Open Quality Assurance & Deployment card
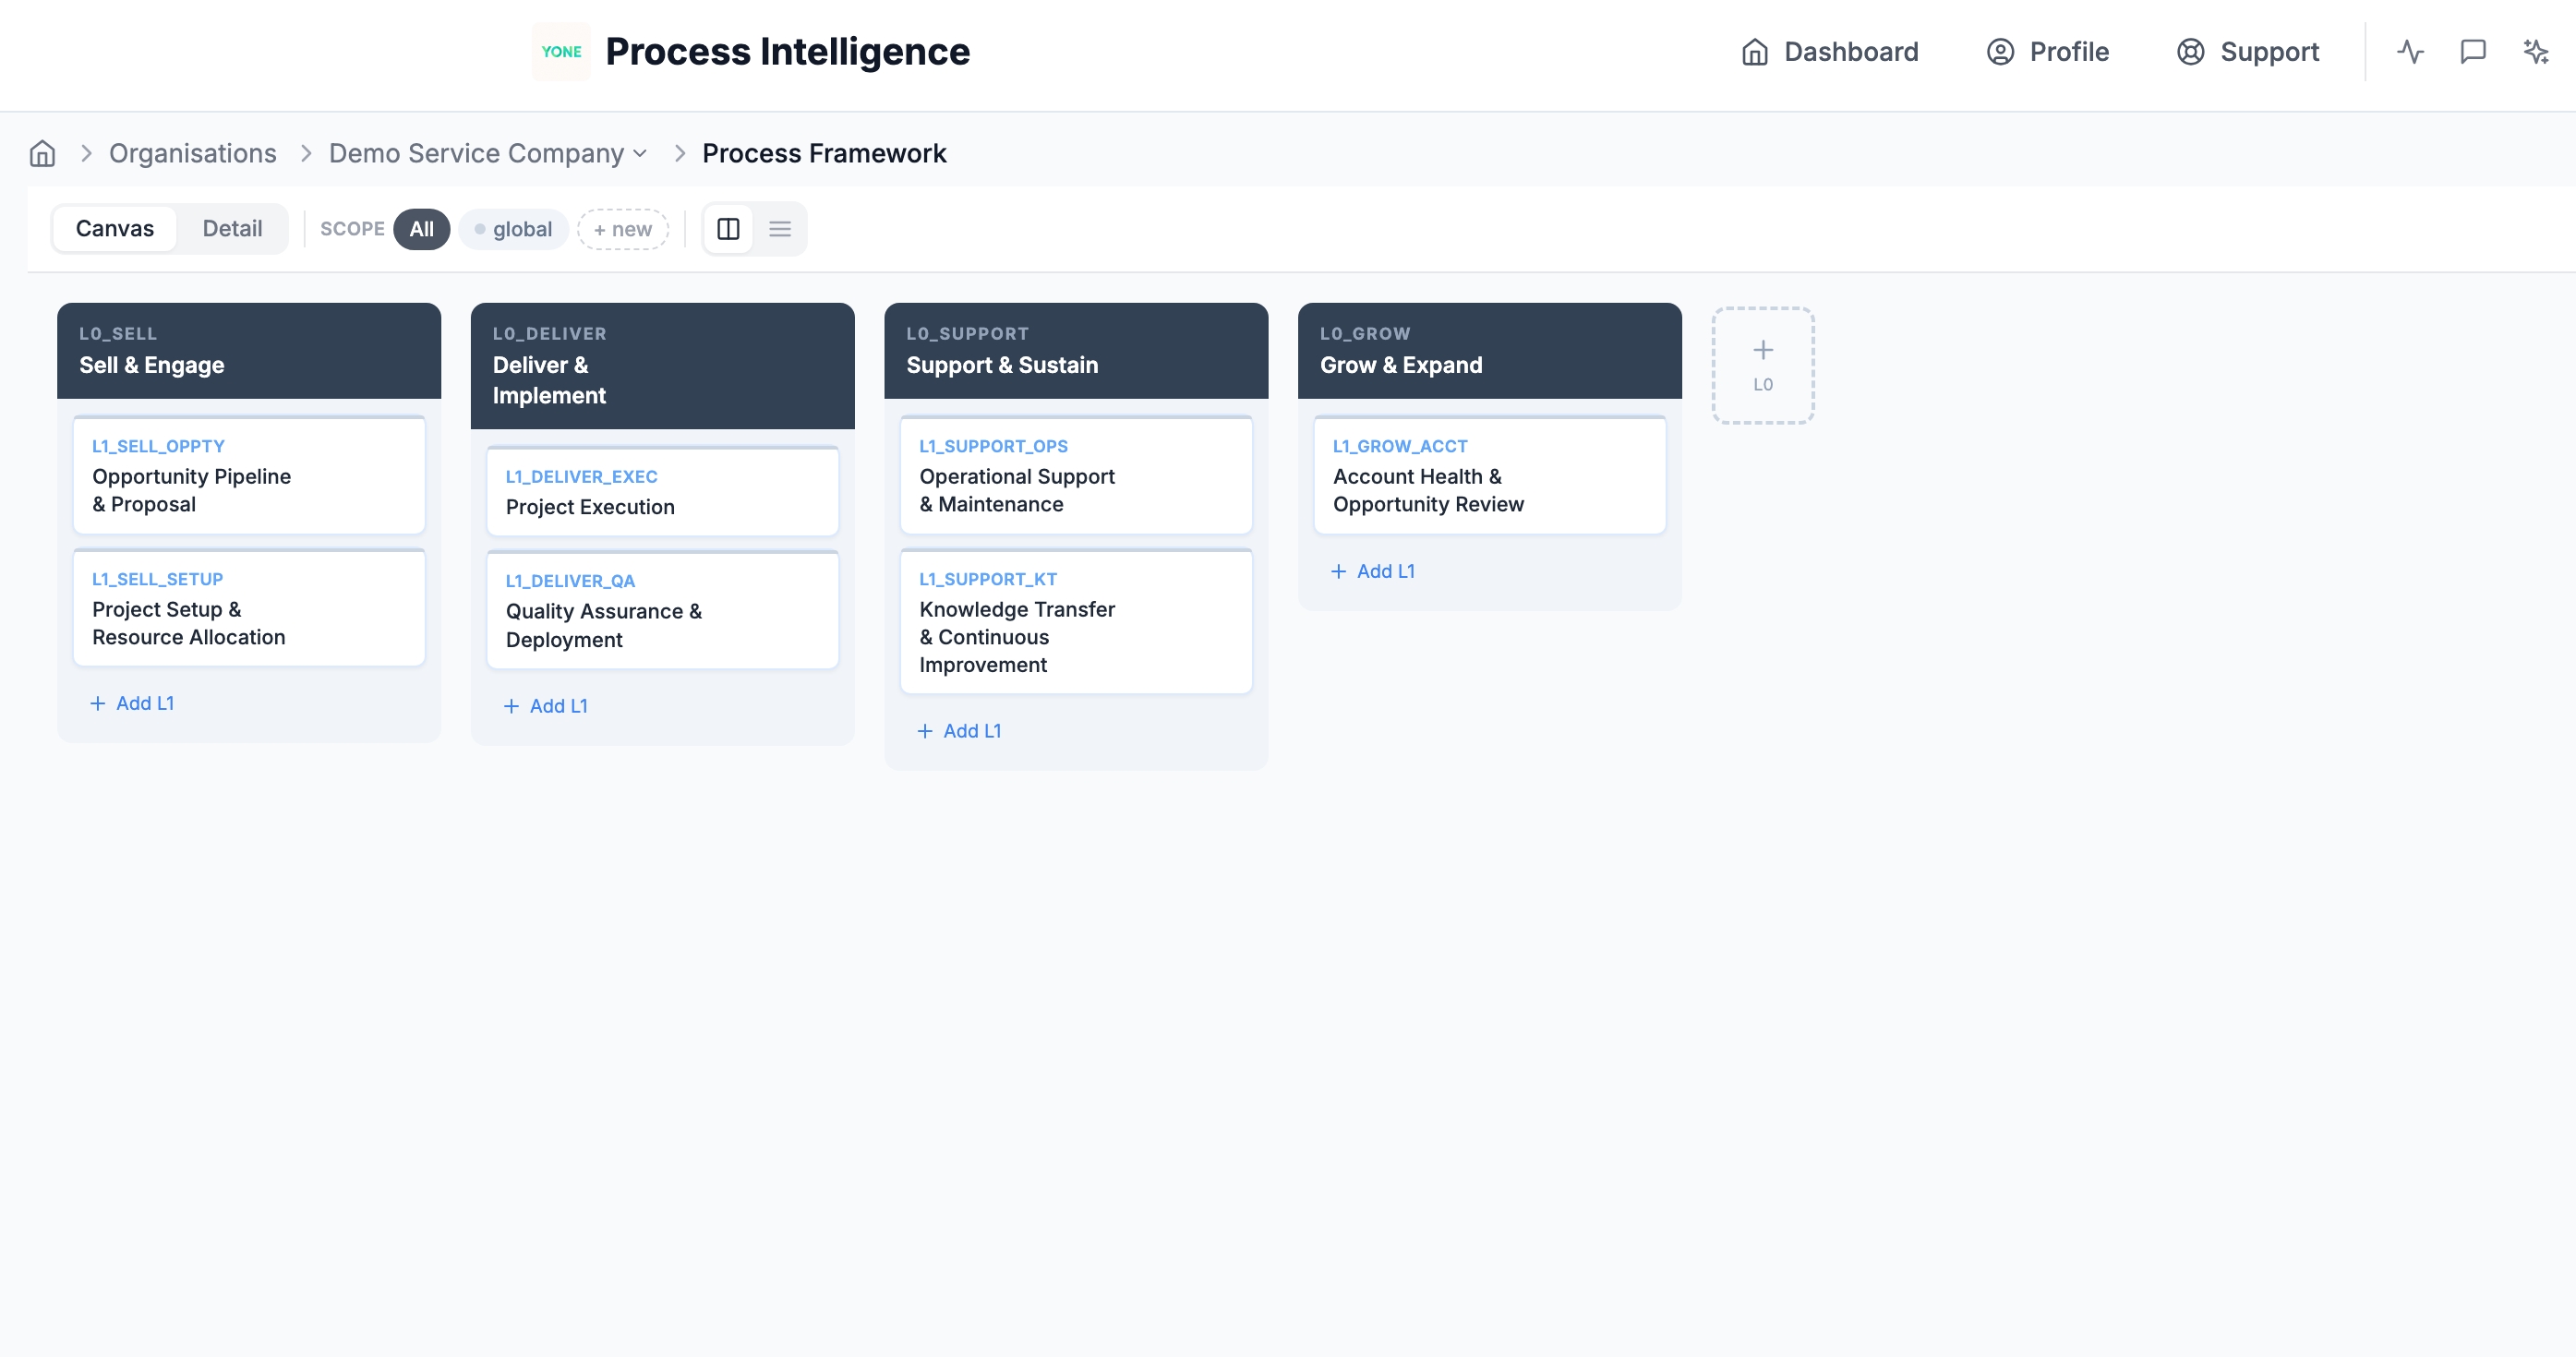This screenshot has width=2576, height=1357. (662, 610)
